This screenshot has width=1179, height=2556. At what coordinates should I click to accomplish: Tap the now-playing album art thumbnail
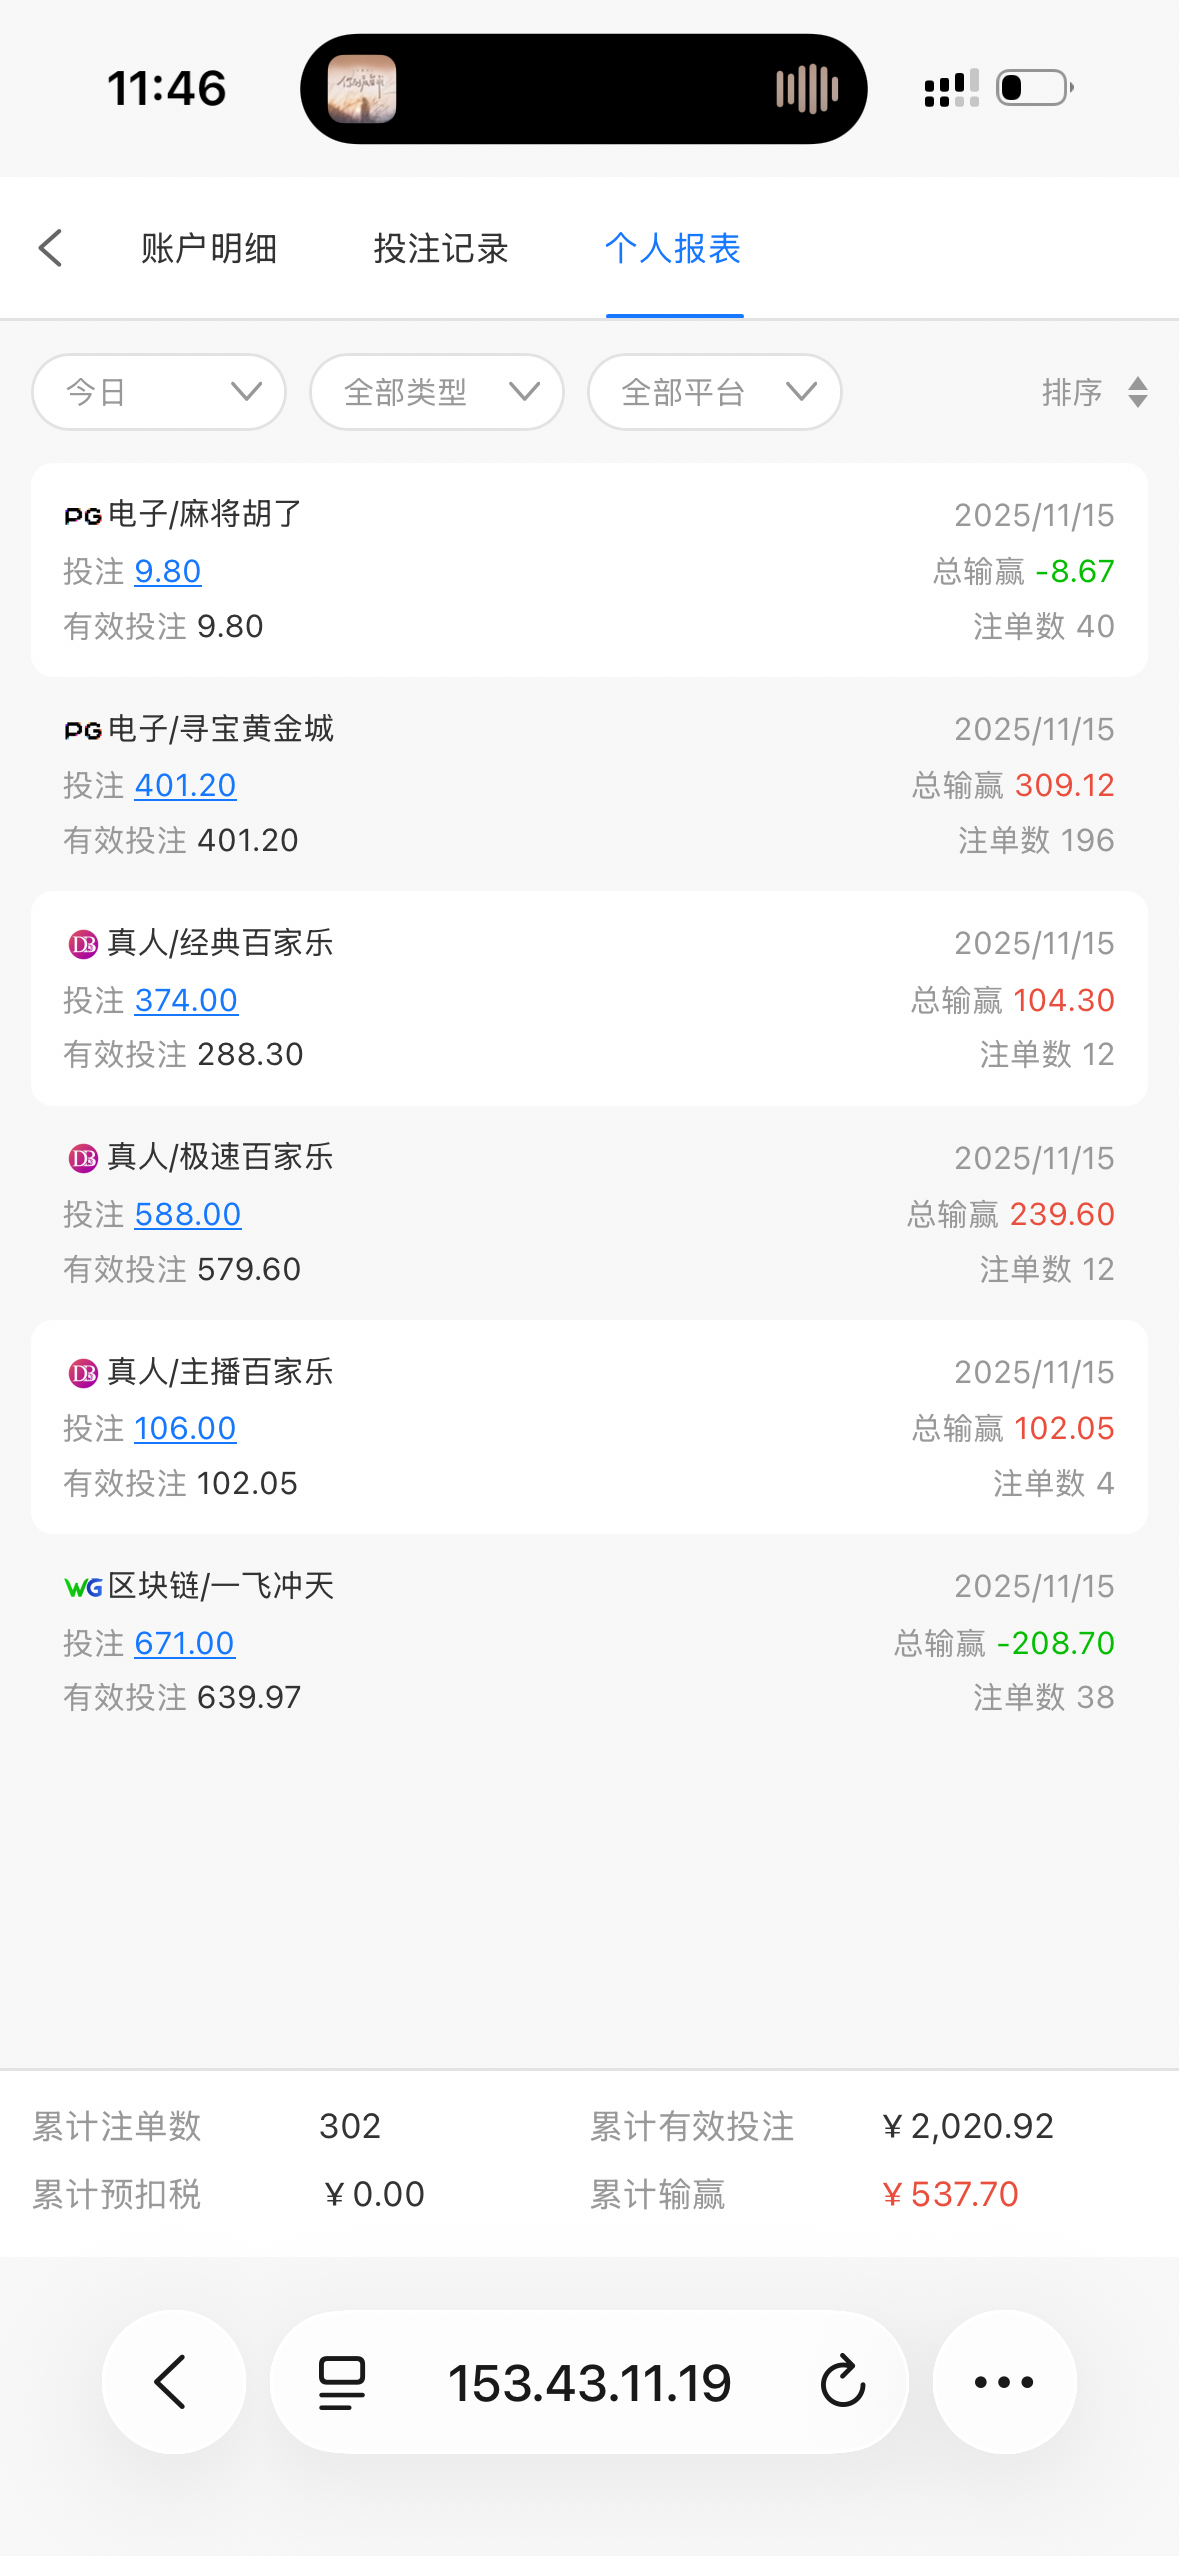362,89
